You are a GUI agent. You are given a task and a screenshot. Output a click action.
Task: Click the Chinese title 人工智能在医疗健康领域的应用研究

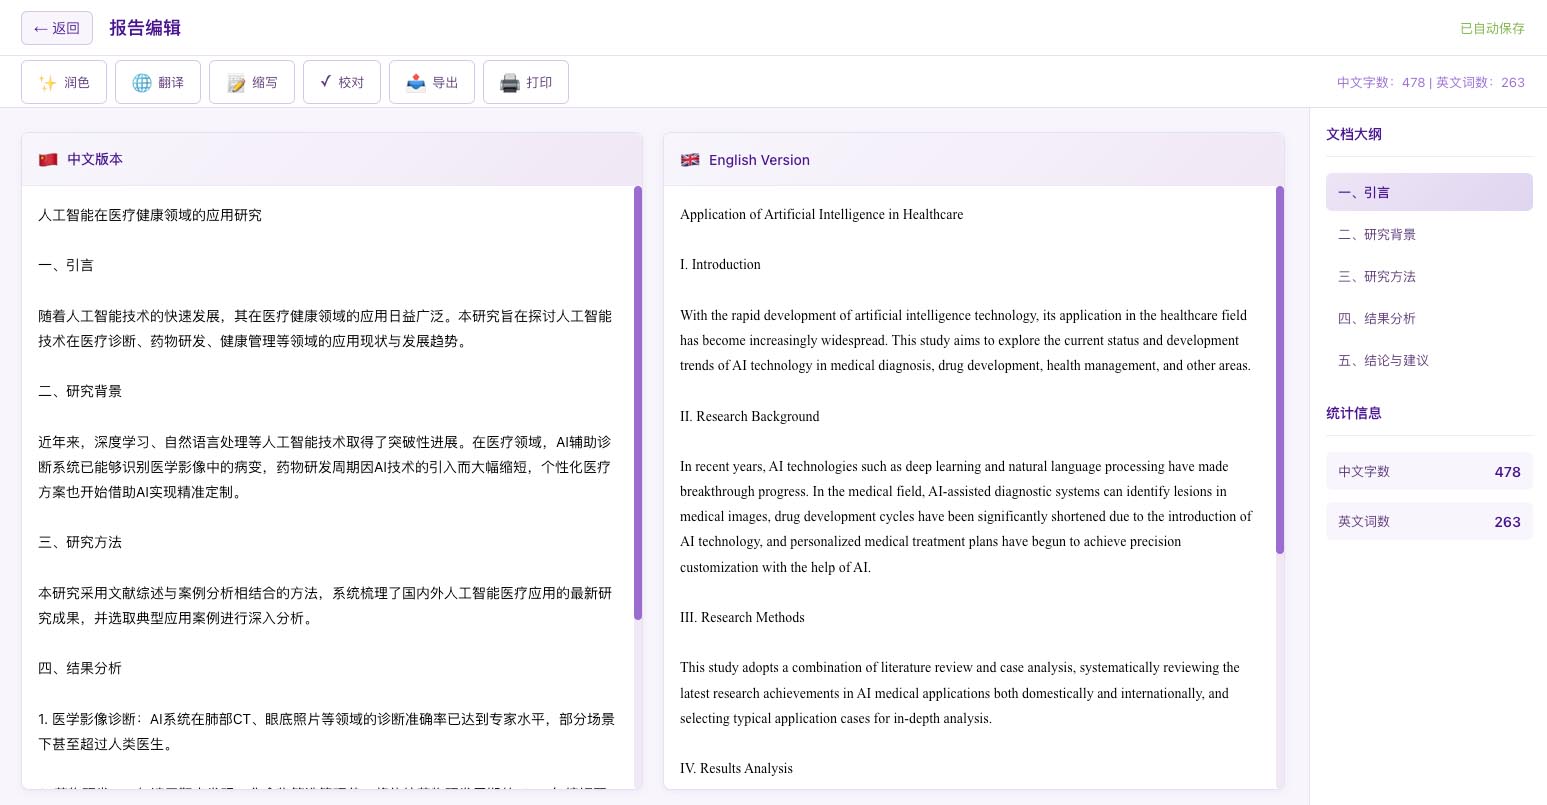(x=150, y=215)
